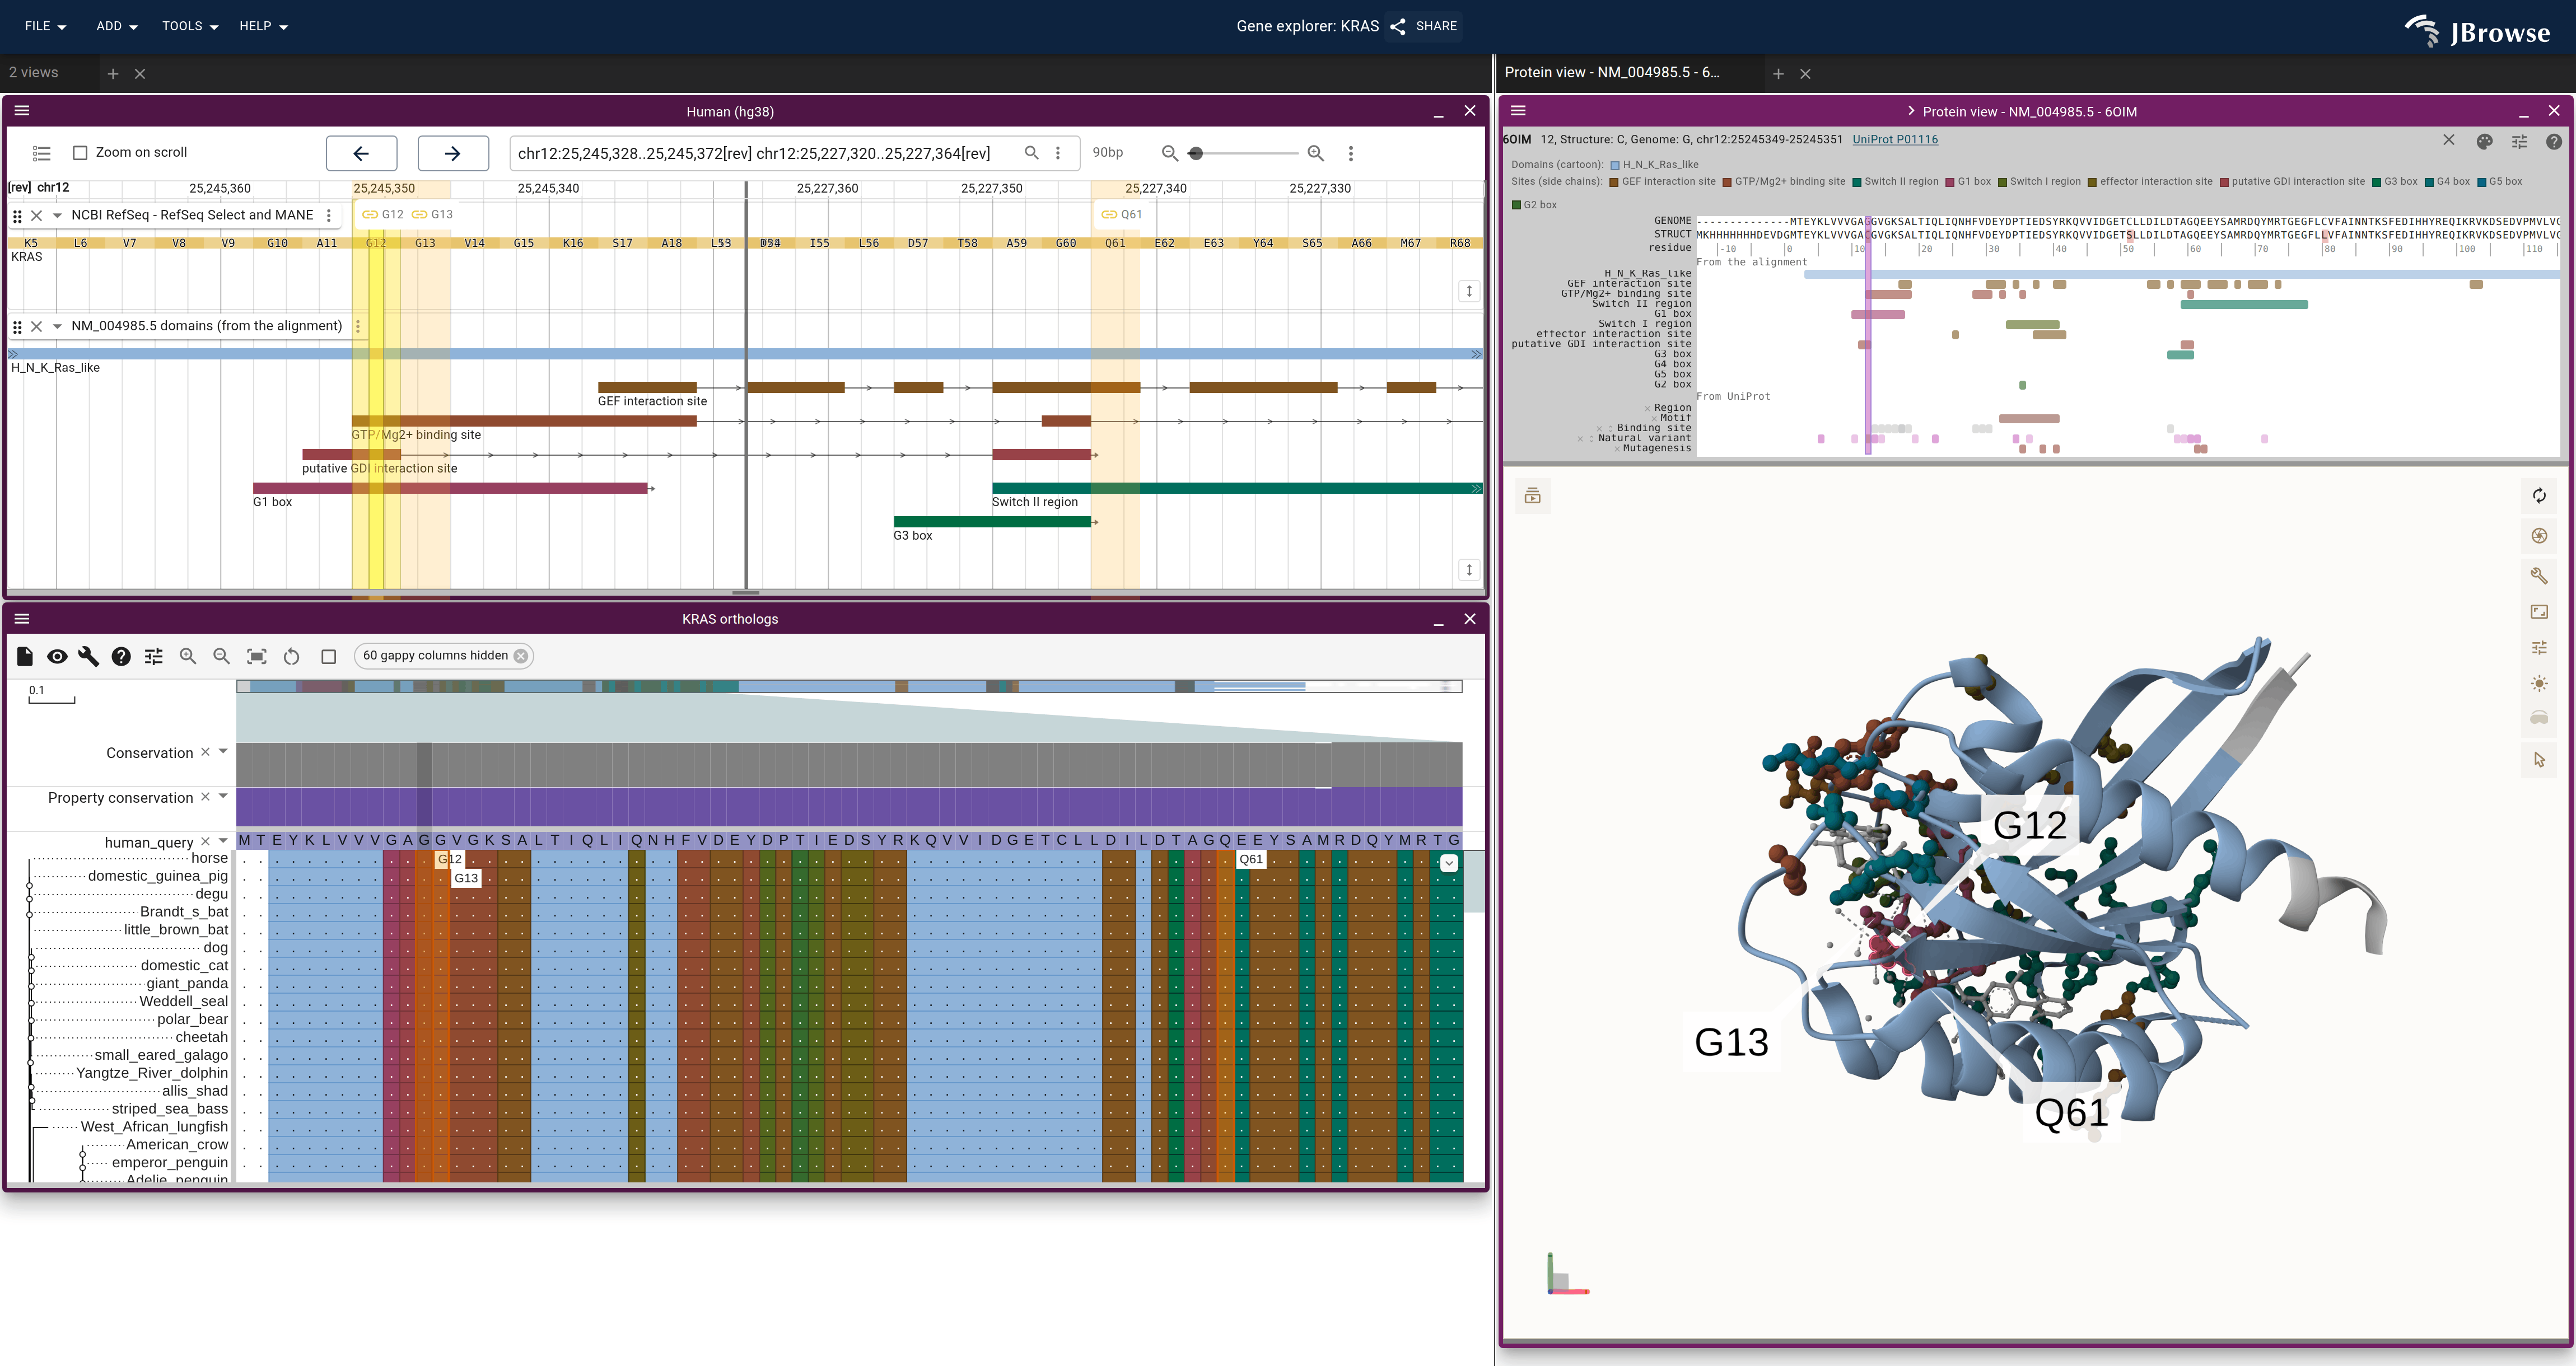Zoom out the linear genome view
The image size is (2576, 1366).
coord(1169,153)
